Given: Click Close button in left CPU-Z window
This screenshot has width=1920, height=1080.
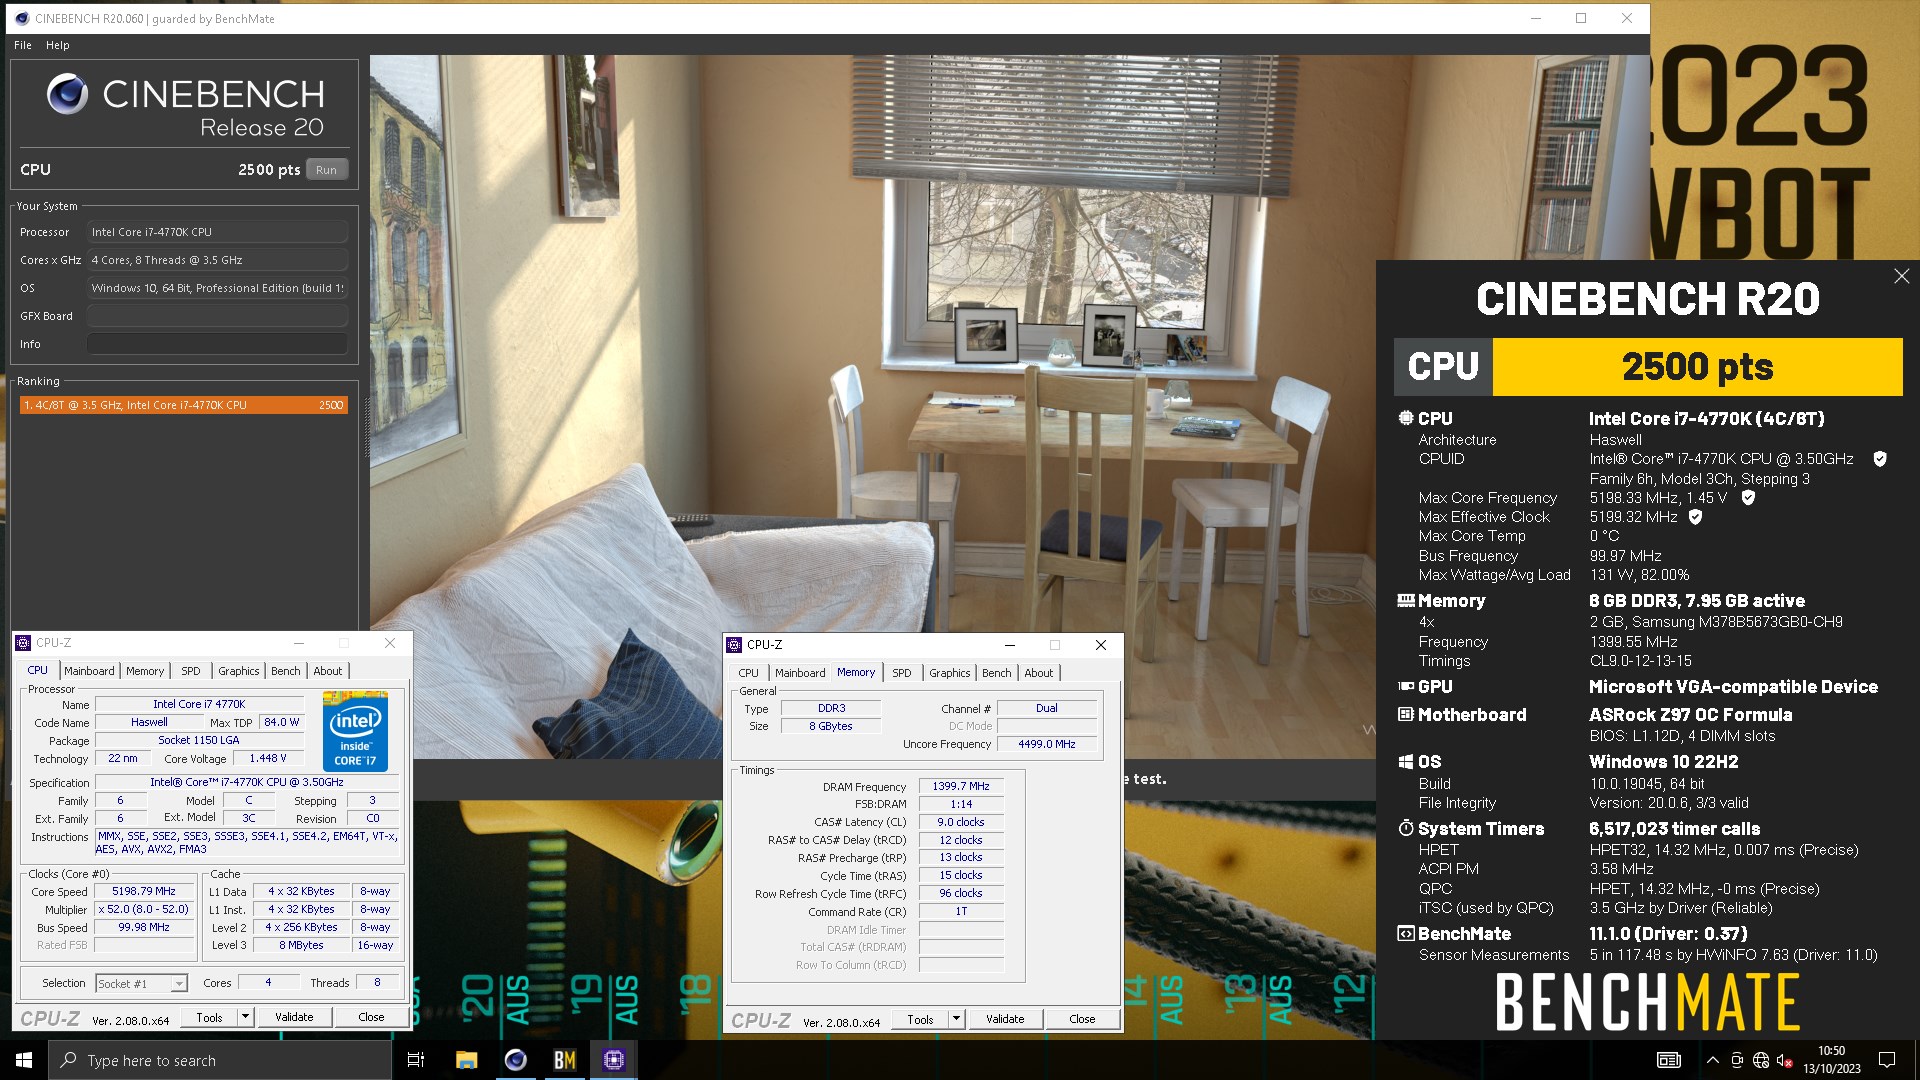Looking at the screenshot, I should (371, 1017).
